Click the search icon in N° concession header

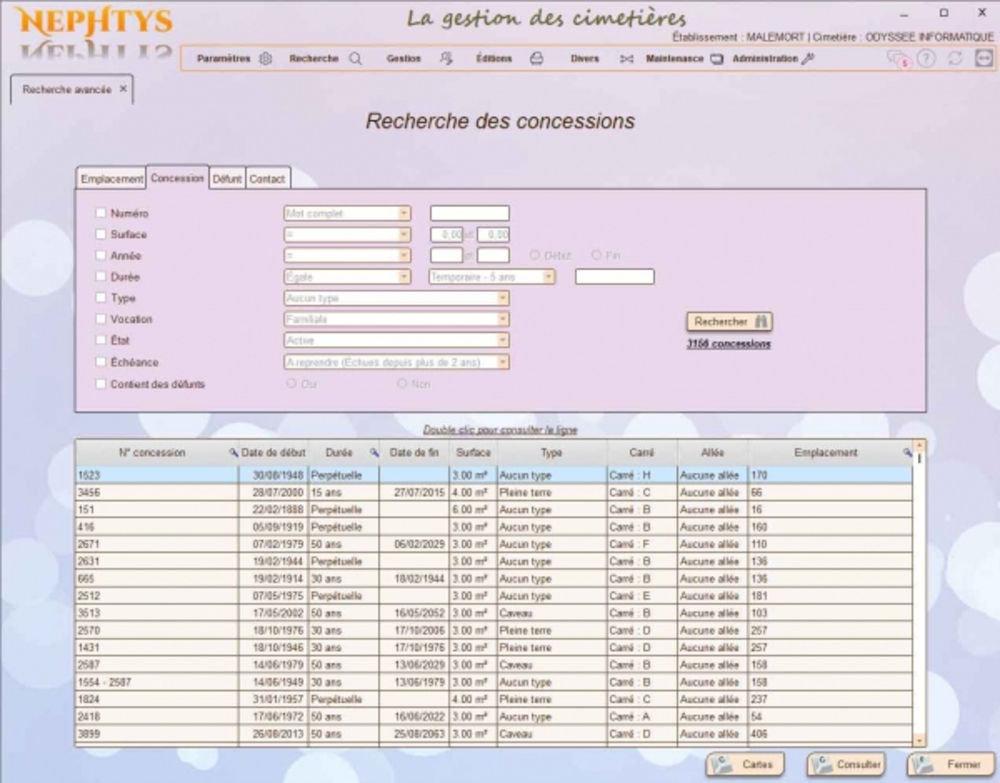click(x=233, y=453)
